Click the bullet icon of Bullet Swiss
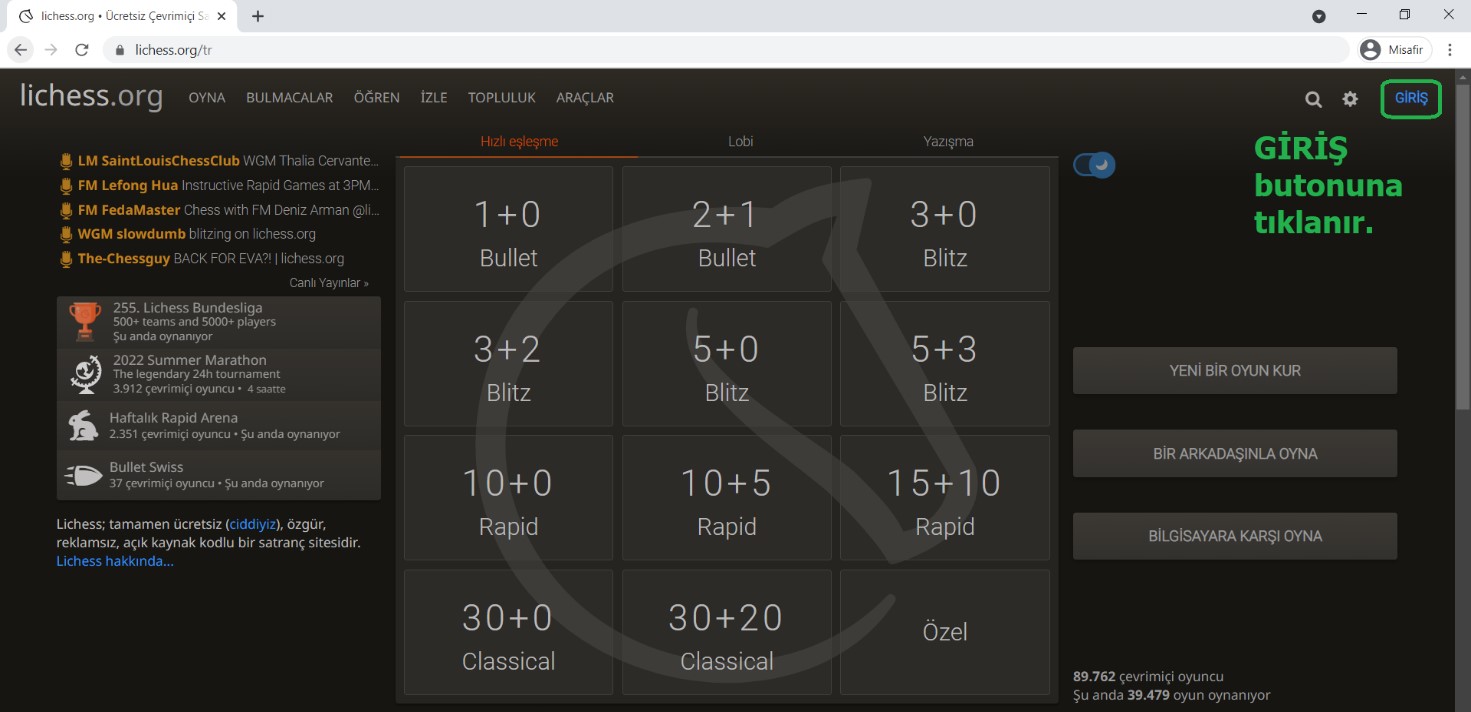 [x=84, y=475]
